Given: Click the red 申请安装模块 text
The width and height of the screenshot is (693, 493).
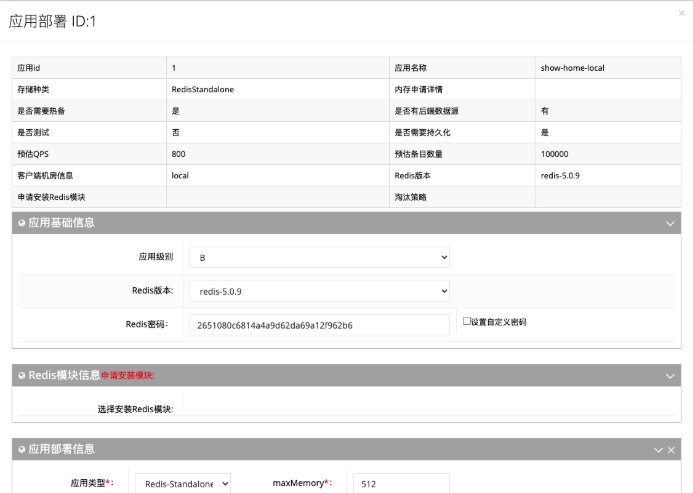Looking at the screenshot, I should tap(127, 375).
